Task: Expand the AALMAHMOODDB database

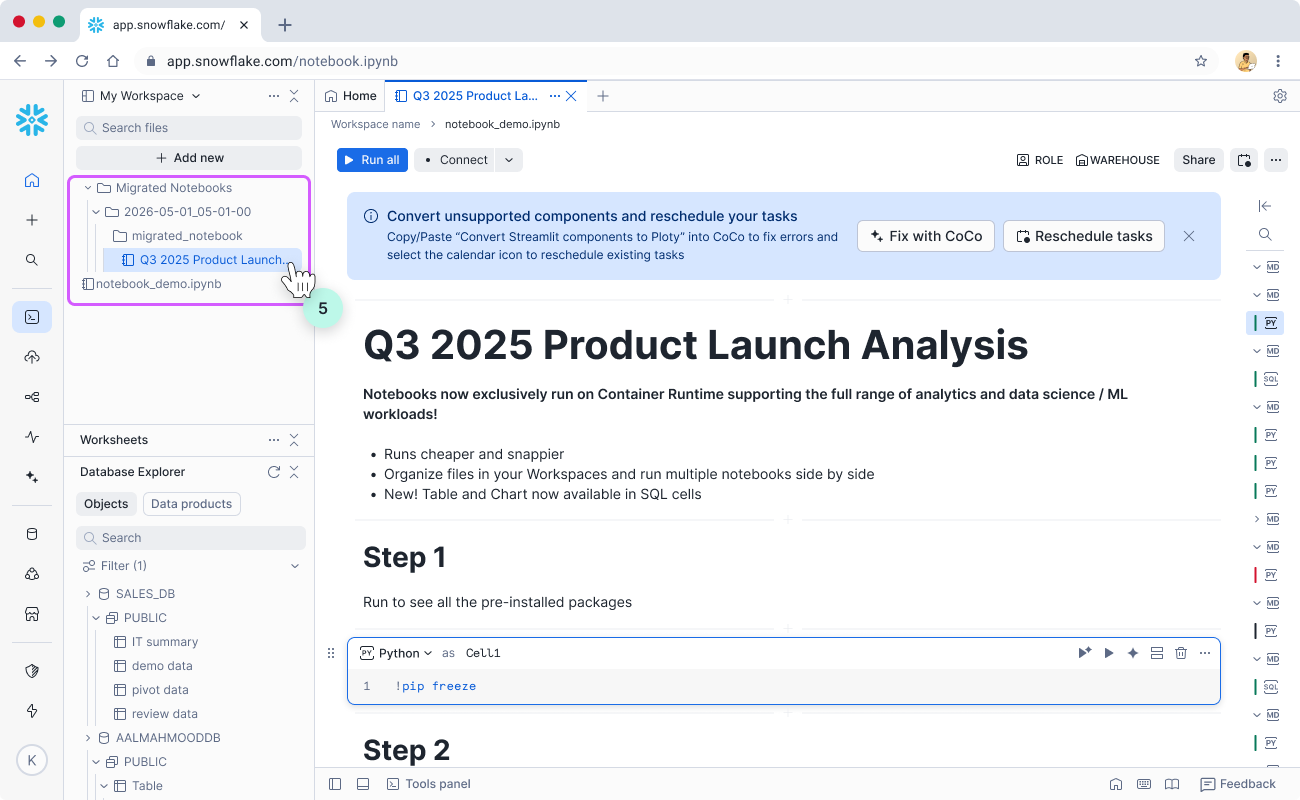Action: (88, 738)
